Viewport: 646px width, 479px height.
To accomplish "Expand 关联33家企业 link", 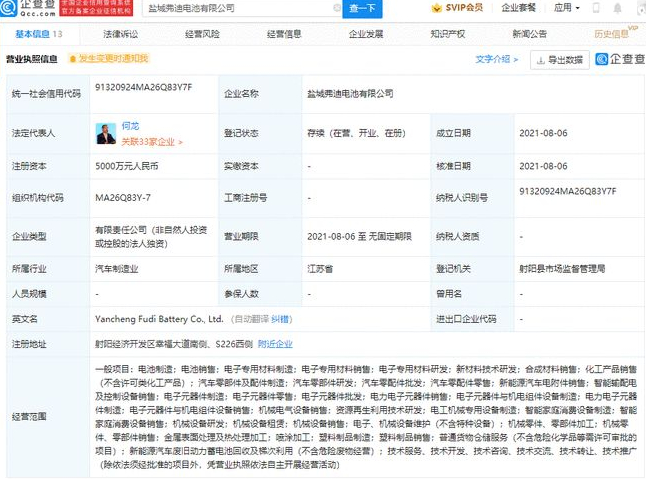I will [x=152, y=142].
